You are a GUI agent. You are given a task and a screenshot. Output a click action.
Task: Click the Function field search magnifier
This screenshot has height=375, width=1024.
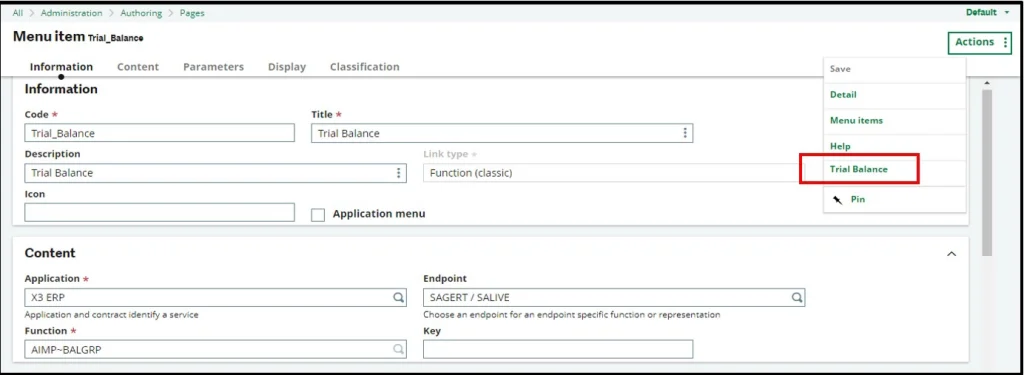[x=398, y=350]
